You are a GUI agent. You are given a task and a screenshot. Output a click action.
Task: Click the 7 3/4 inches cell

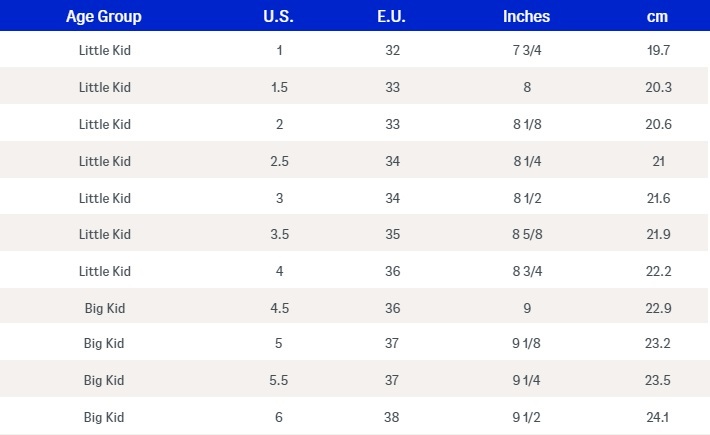tap(526, 50)
